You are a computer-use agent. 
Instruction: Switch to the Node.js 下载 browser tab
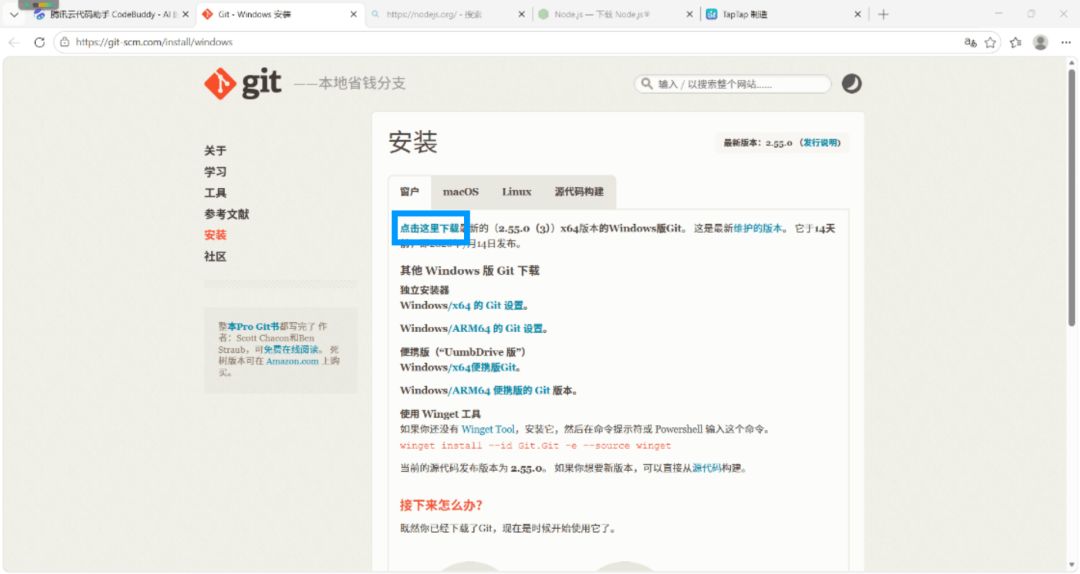(x=615, y=14)
